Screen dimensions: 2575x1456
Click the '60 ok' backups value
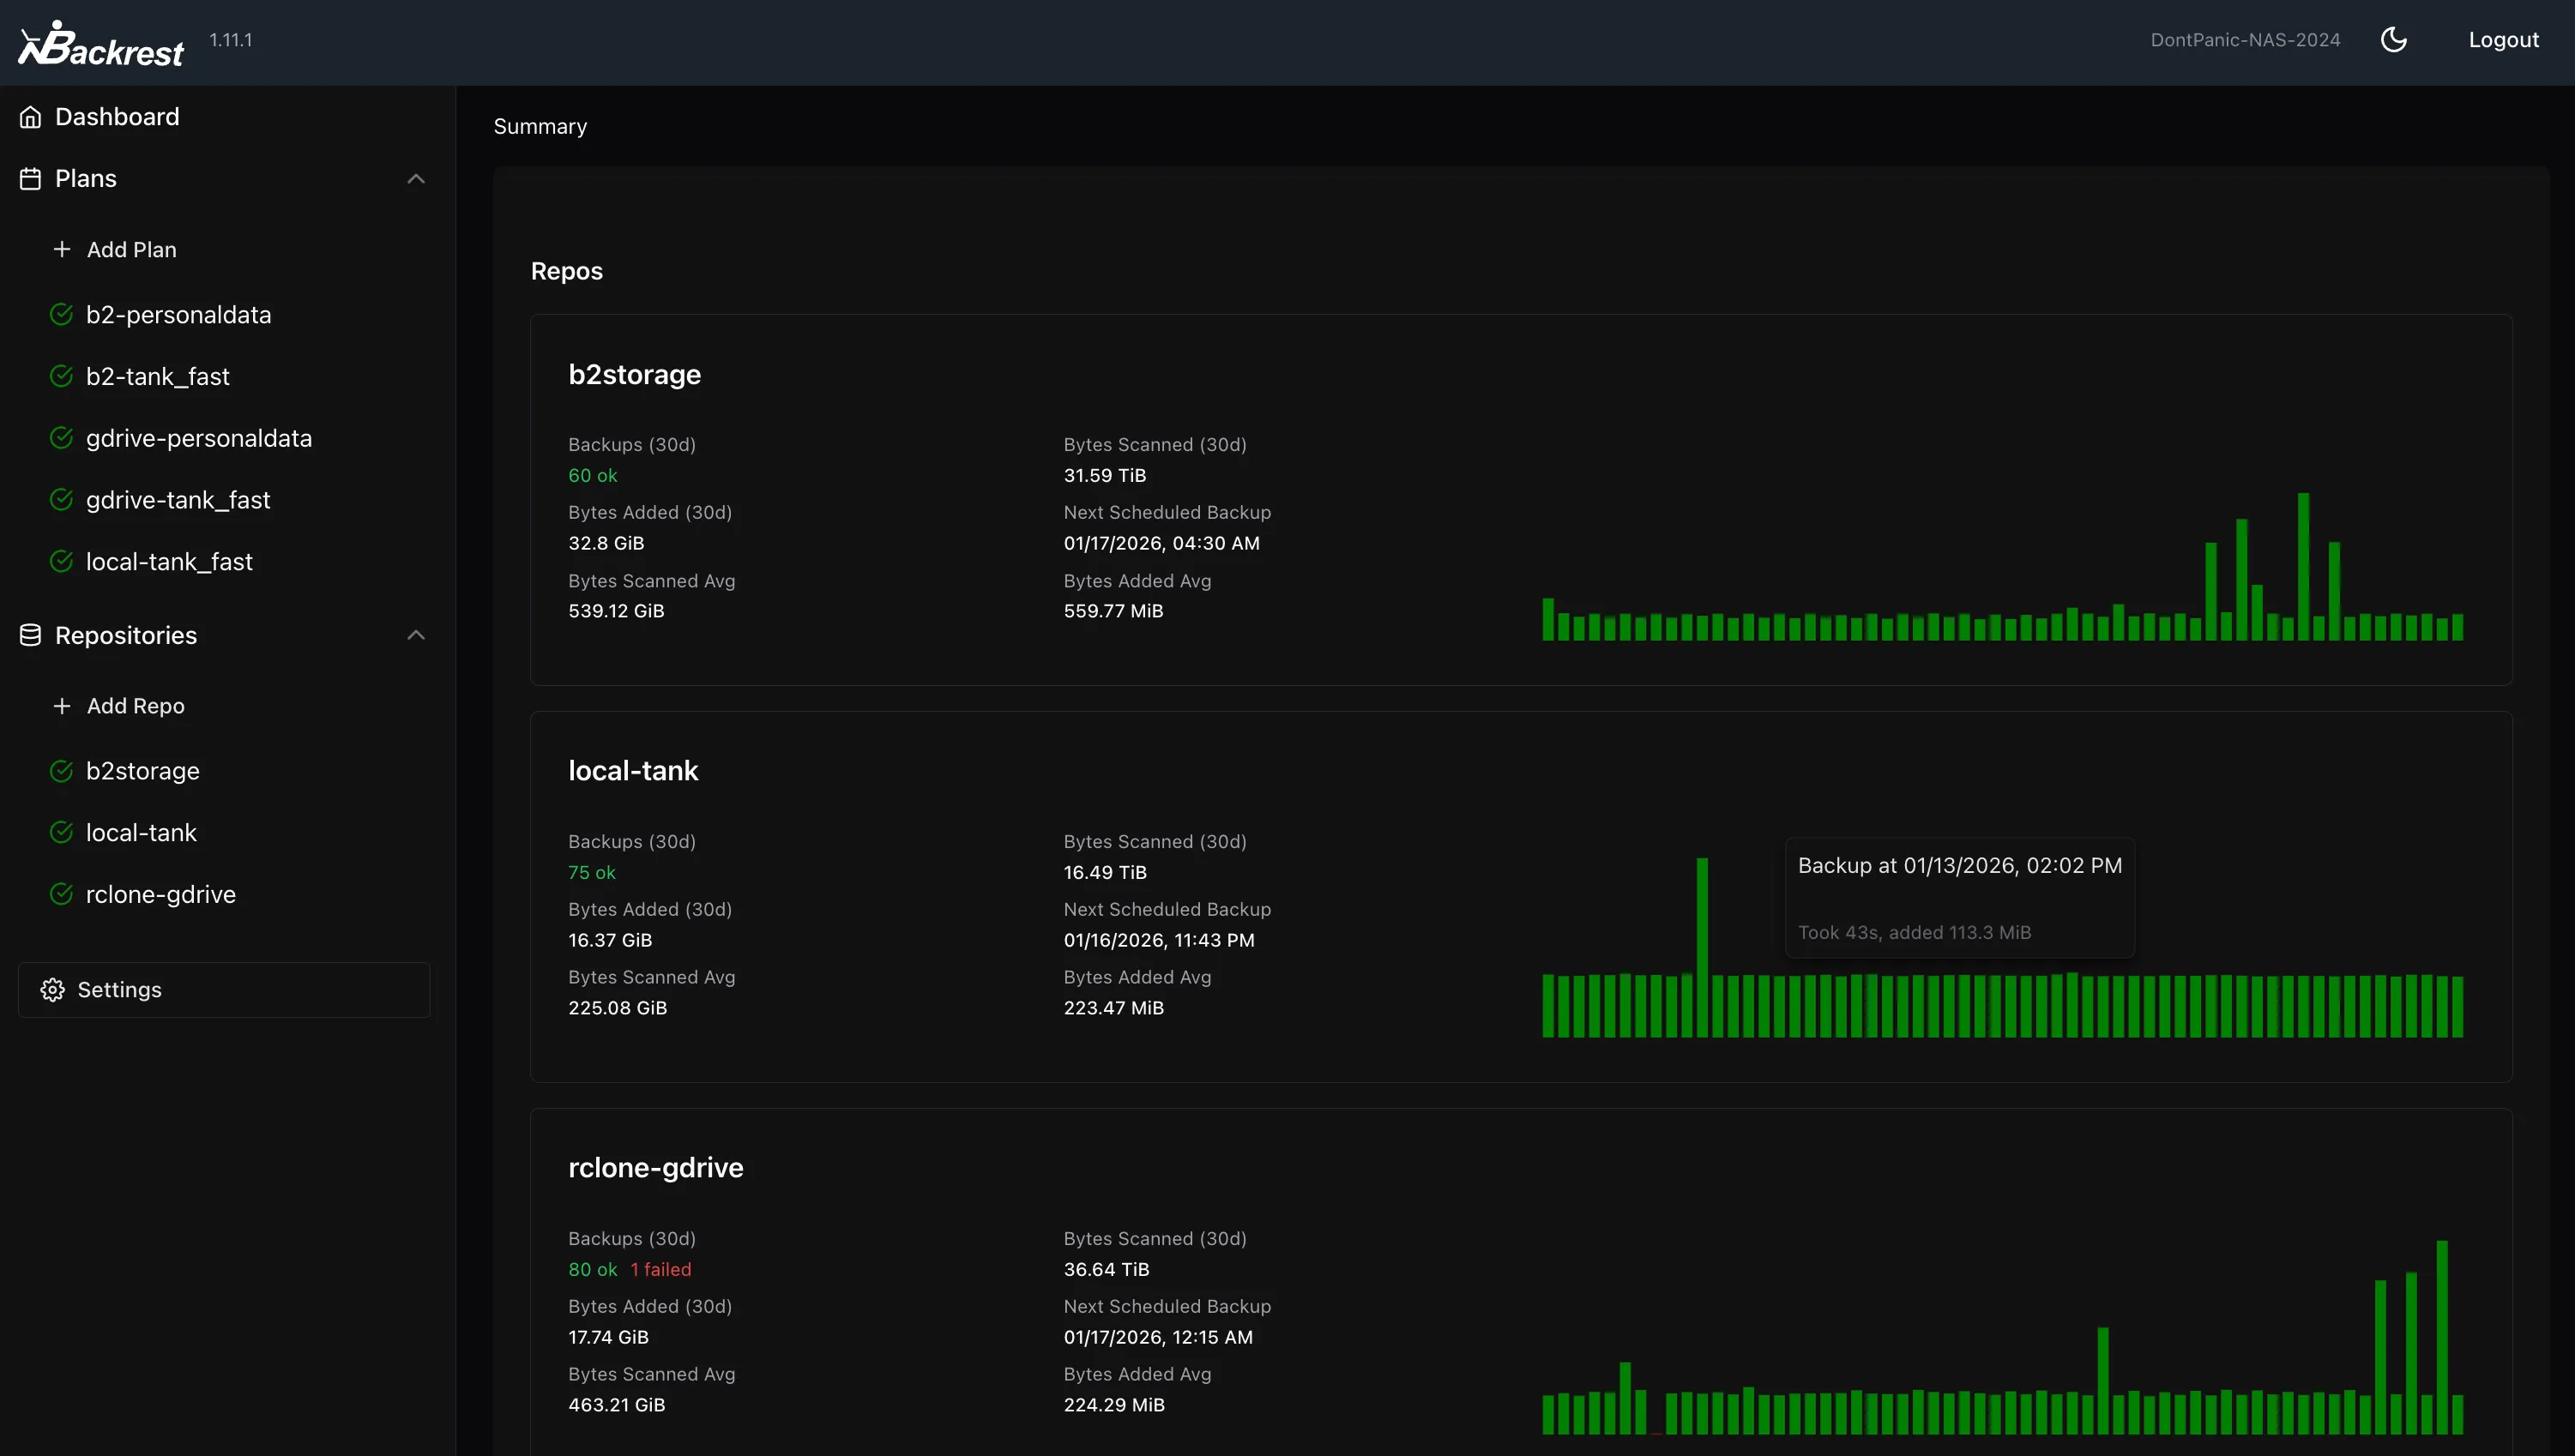coord(593,476)
